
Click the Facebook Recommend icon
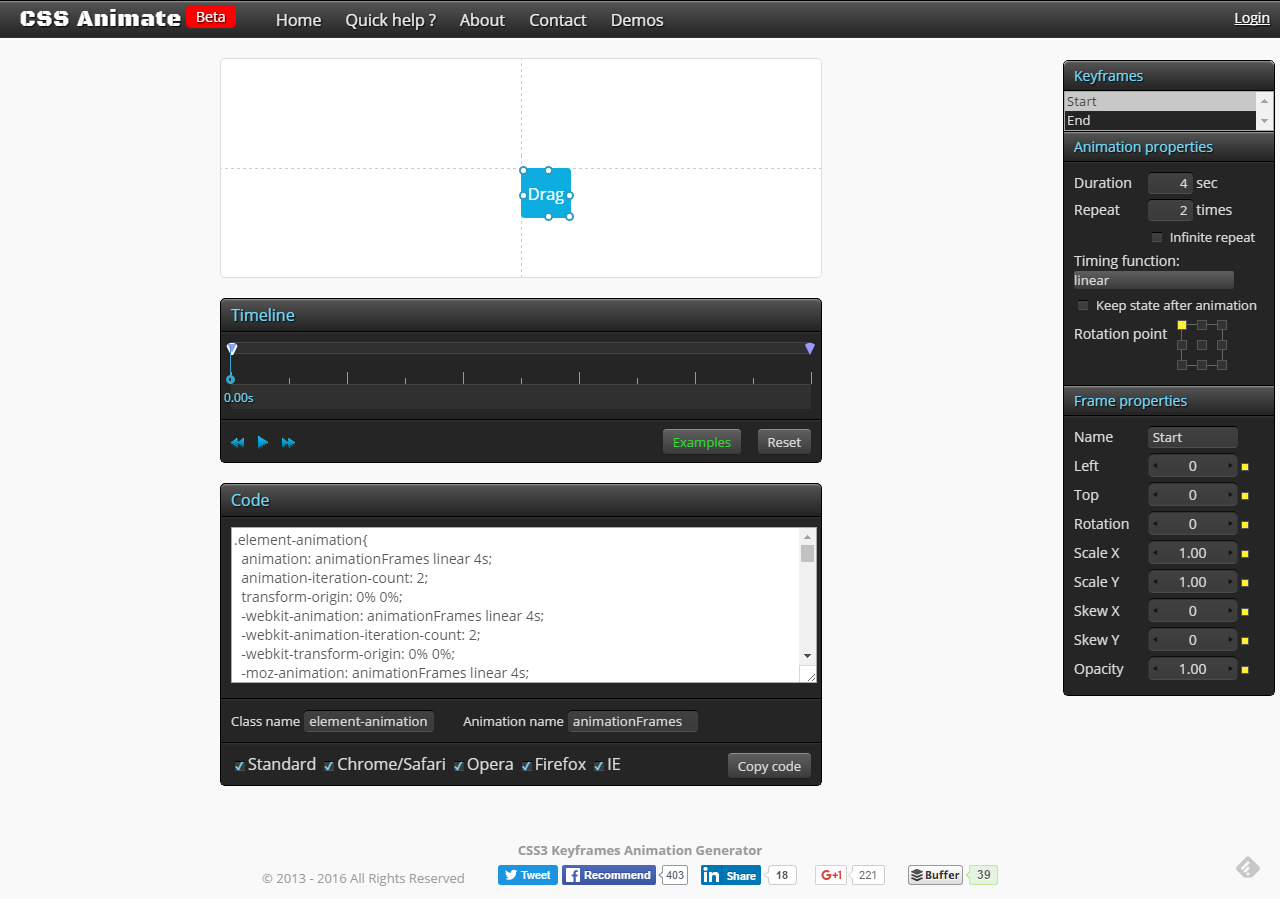[608, 875]
